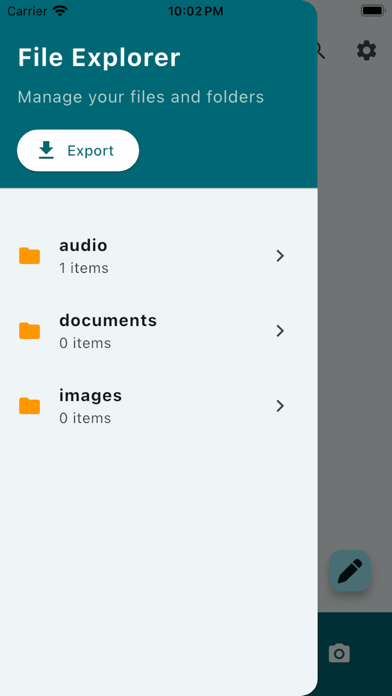Tap the 10:02 PM clock
This screenshot has height=696, width=392.
pyautogui.click(x=195, y=11)
